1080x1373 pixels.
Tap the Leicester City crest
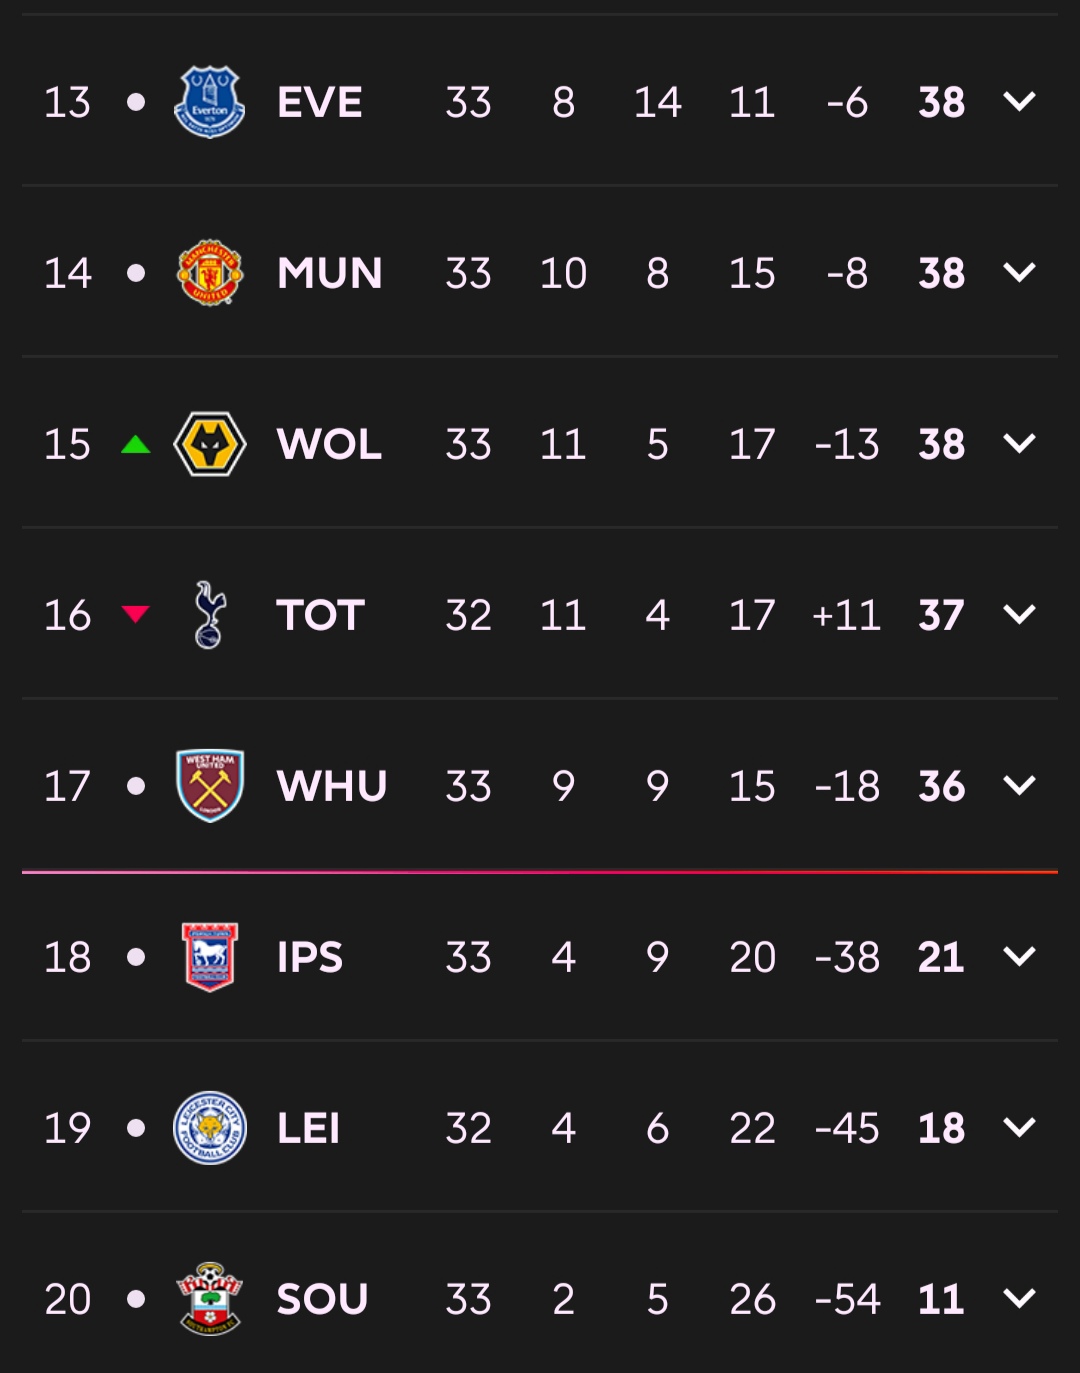(209, 1128)
